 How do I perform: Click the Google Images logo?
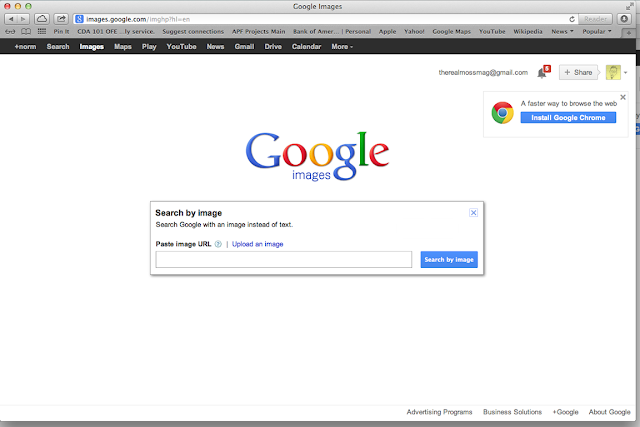(317, 156)
